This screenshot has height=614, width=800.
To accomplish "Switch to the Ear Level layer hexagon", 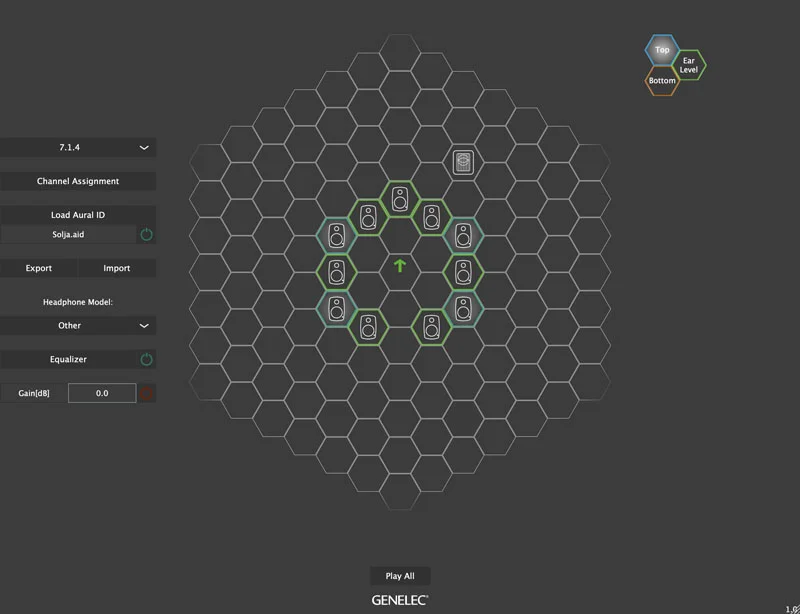I will [x=689, y=65].
